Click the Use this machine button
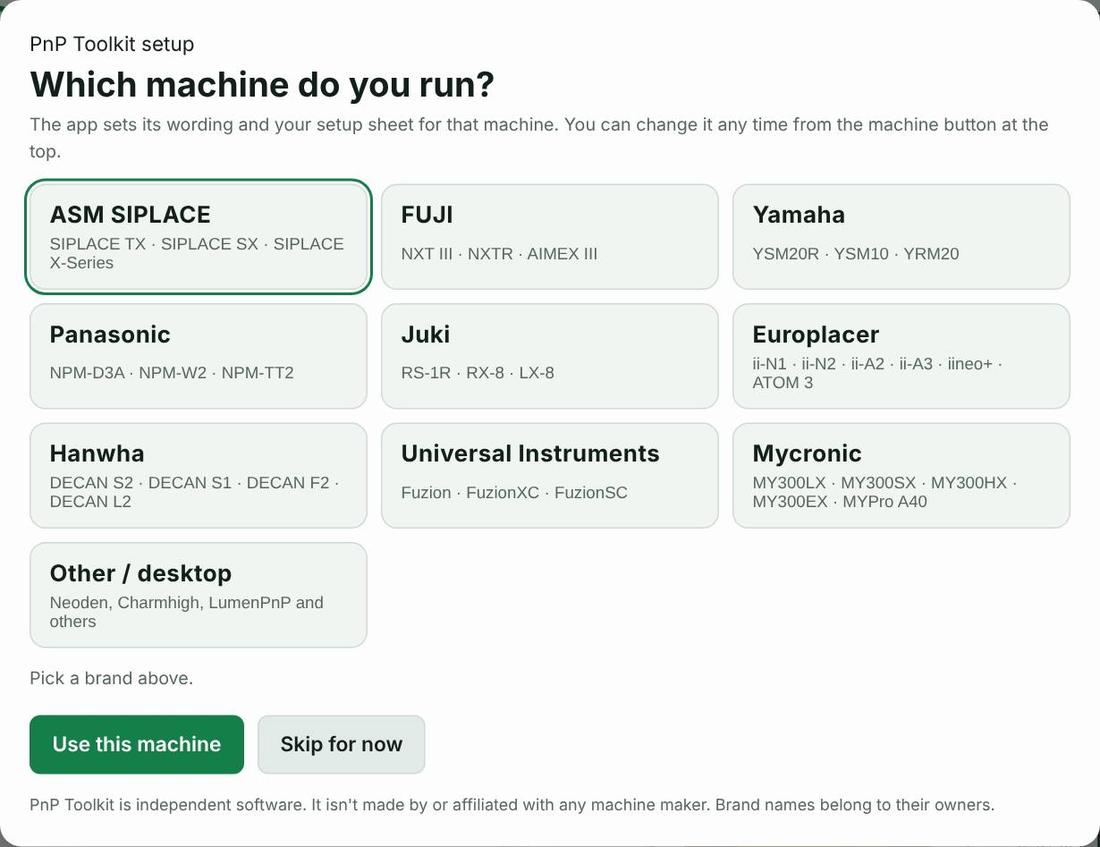Screen dimensions: 1100x847 point(137,745)
